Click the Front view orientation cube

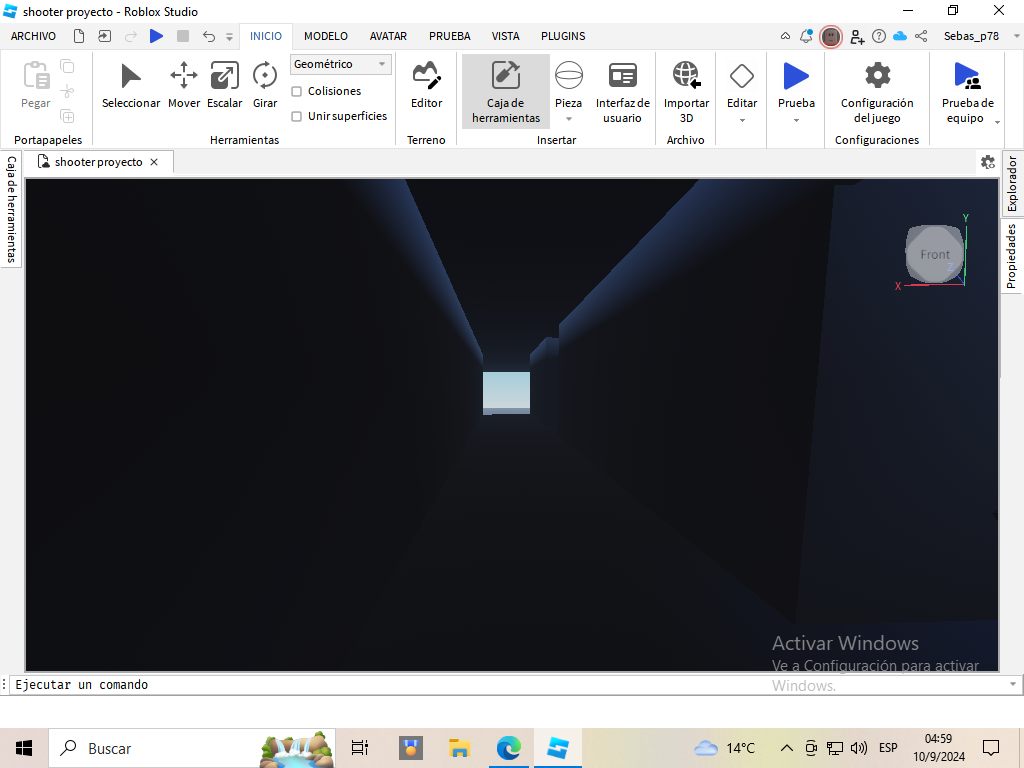coord(935,254)
